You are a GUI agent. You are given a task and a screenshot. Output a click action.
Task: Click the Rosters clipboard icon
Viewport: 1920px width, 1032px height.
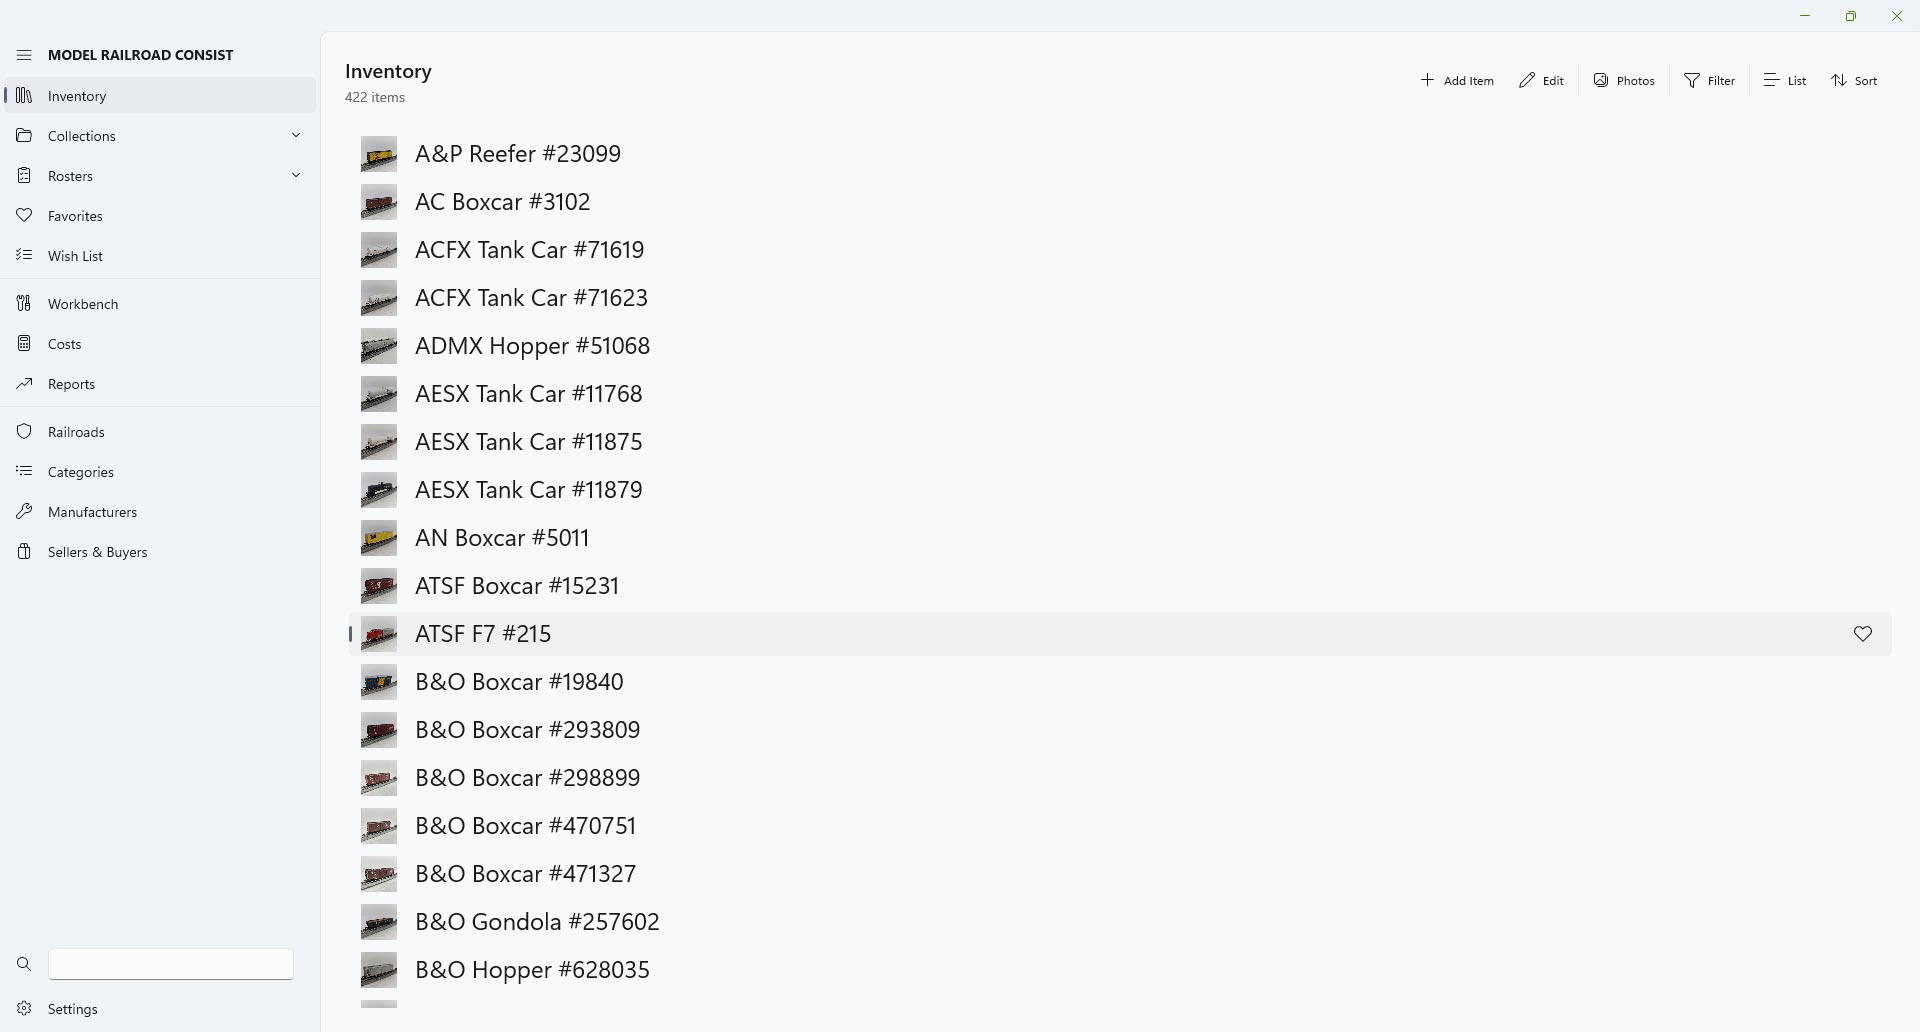(x=24, y=176)
